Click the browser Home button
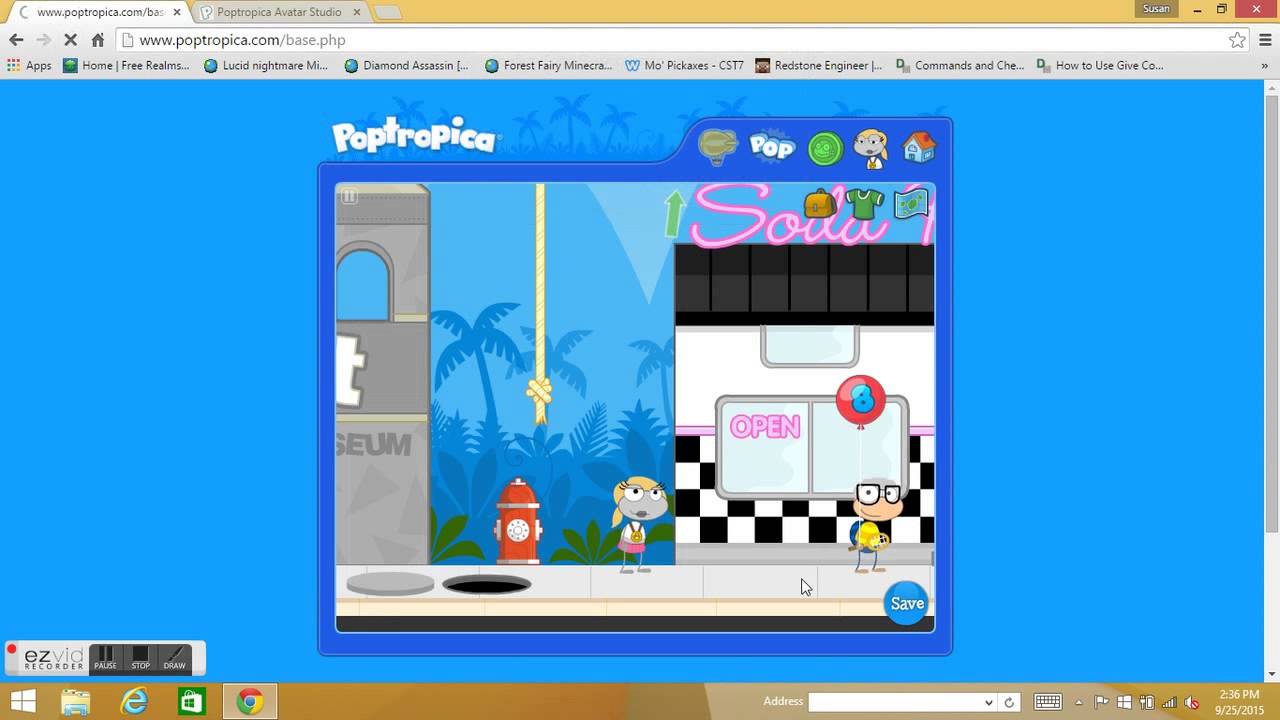The height and width of the screenshot is (720, 1280). 97,40
